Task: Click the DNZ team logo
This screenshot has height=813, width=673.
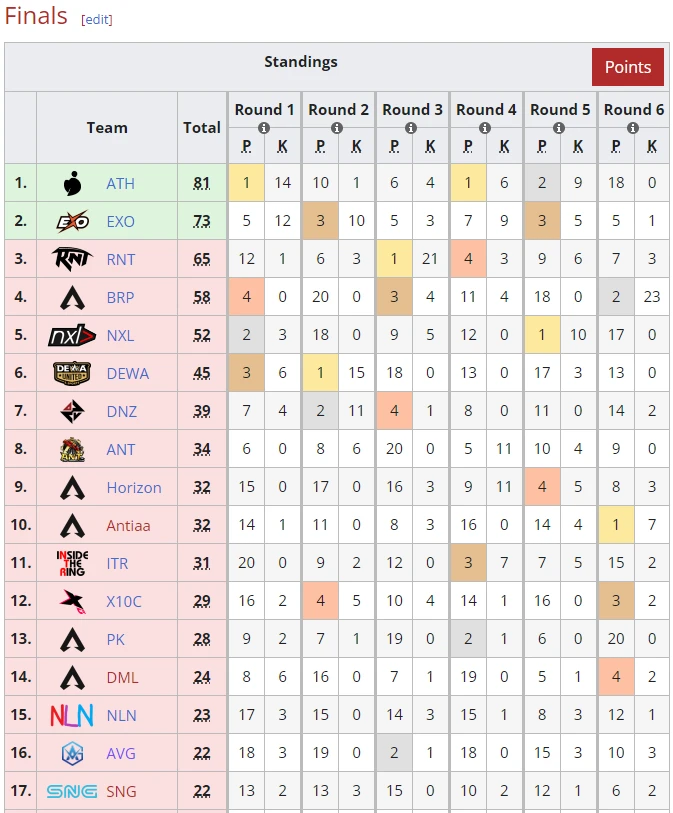Action: point(72,412)
